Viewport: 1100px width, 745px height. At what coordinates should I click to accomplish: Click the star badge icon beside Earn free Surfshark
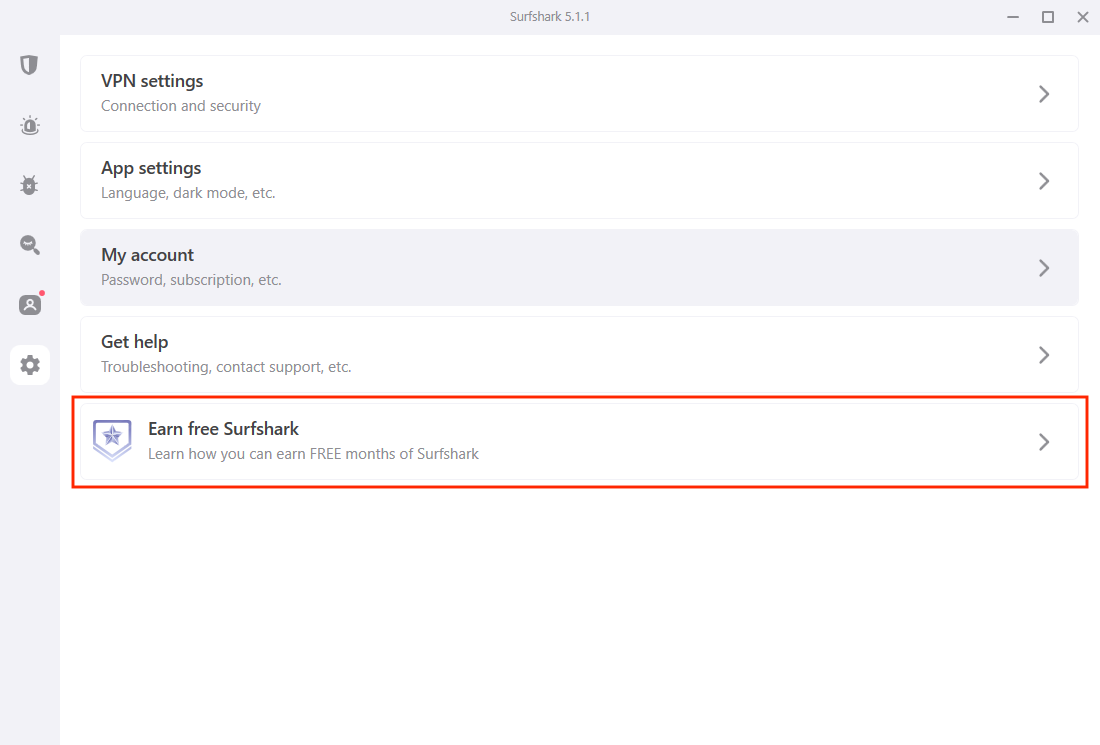[x=112, y=441]
